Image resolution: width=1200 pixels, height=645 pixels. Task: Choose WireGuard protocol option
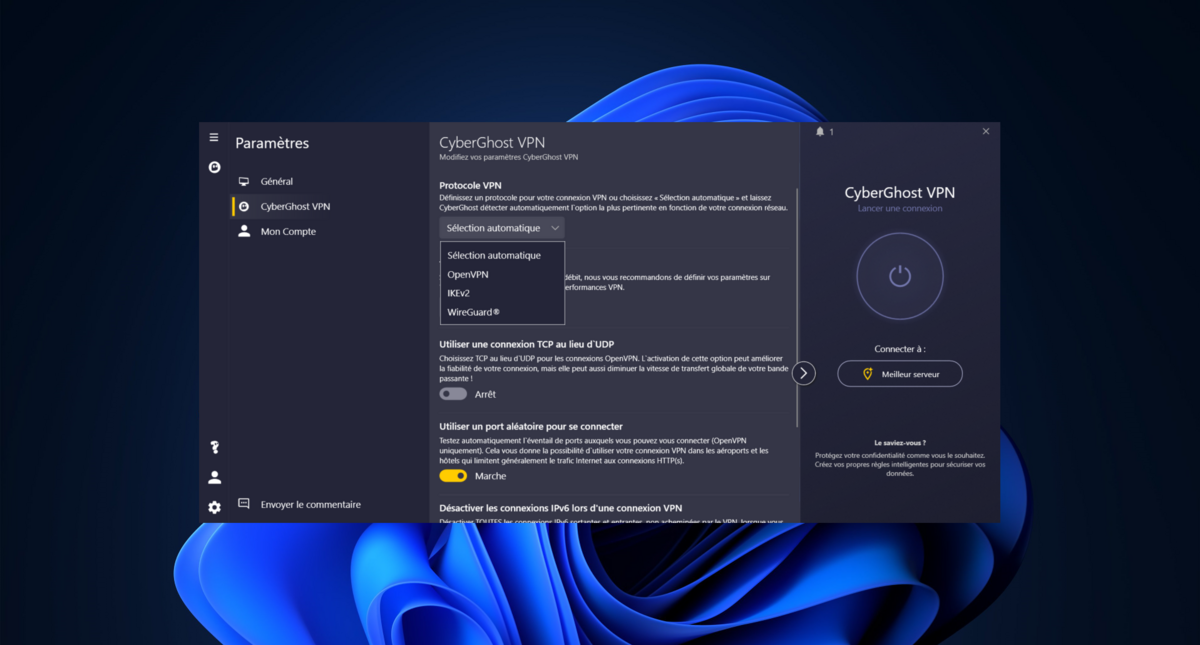point(502,312)
